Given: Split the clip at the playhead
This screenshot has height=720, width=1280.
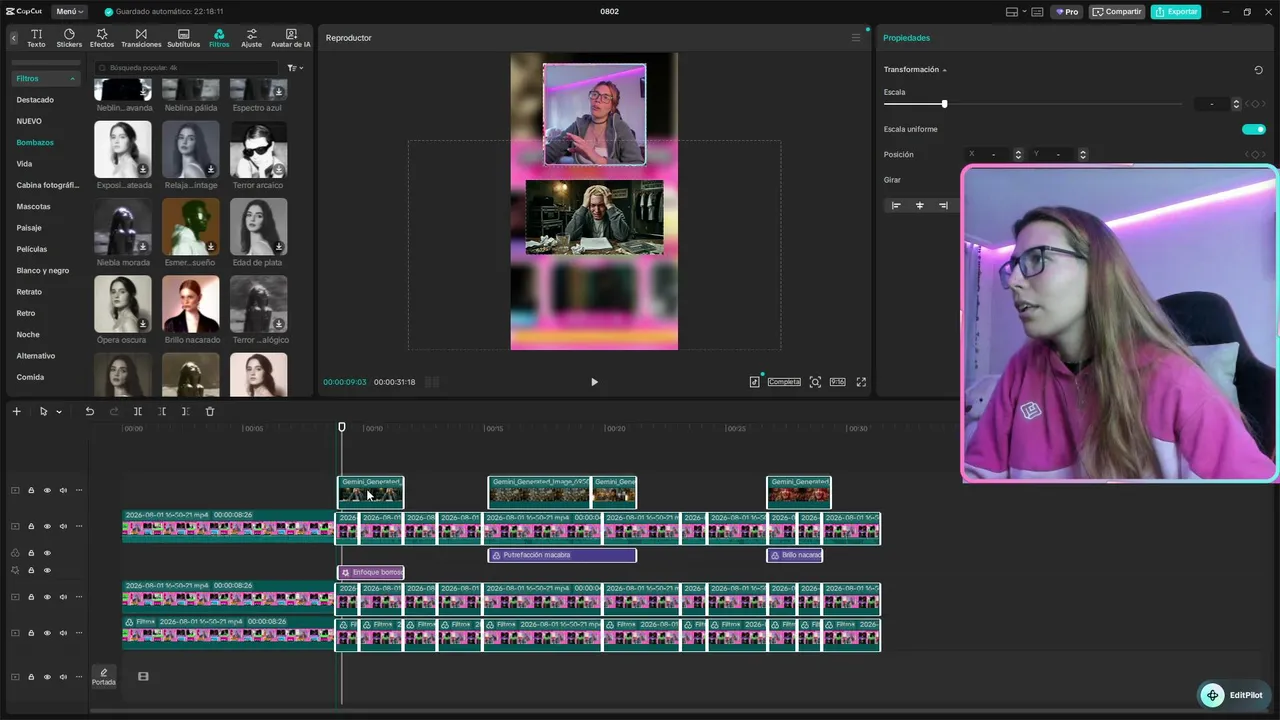Looking at the screenshot, I should 138,411.
